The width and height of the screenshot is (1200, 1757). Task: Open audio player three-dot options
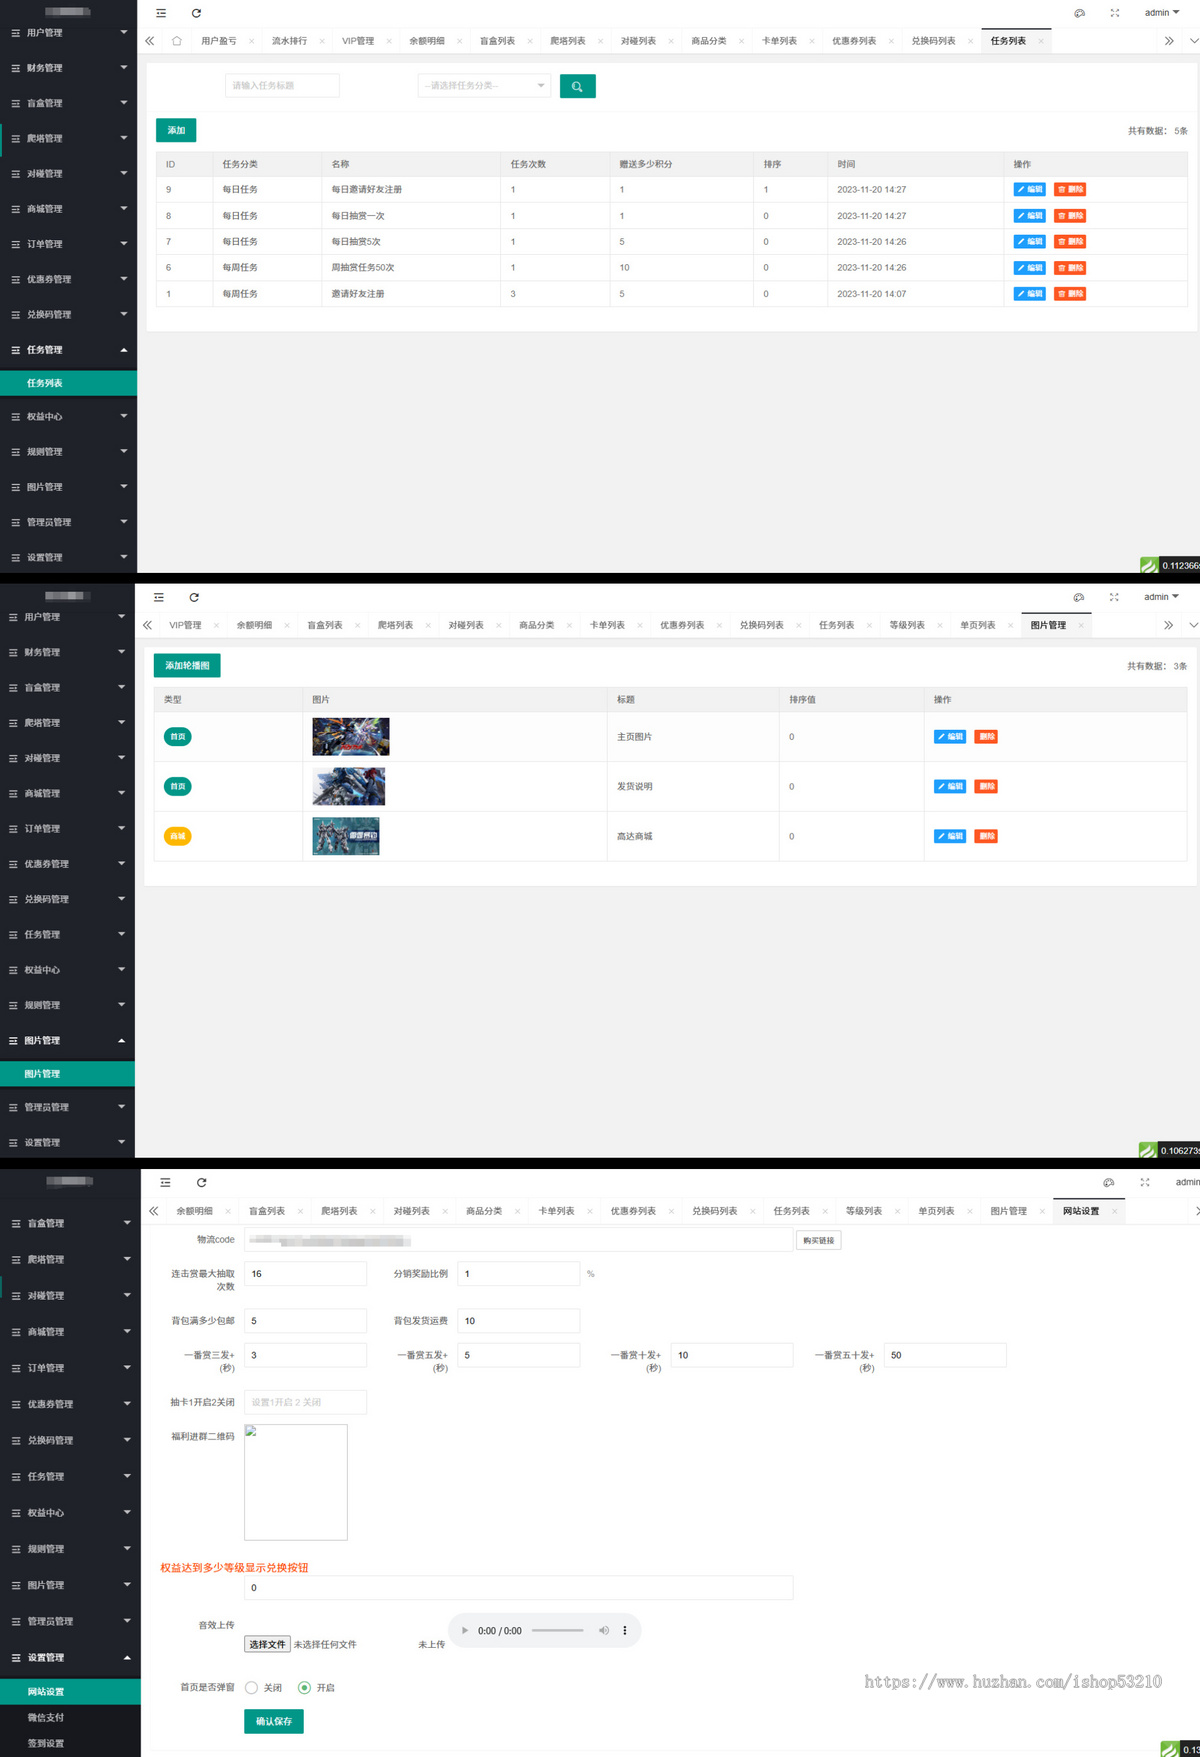(625, 1630)
